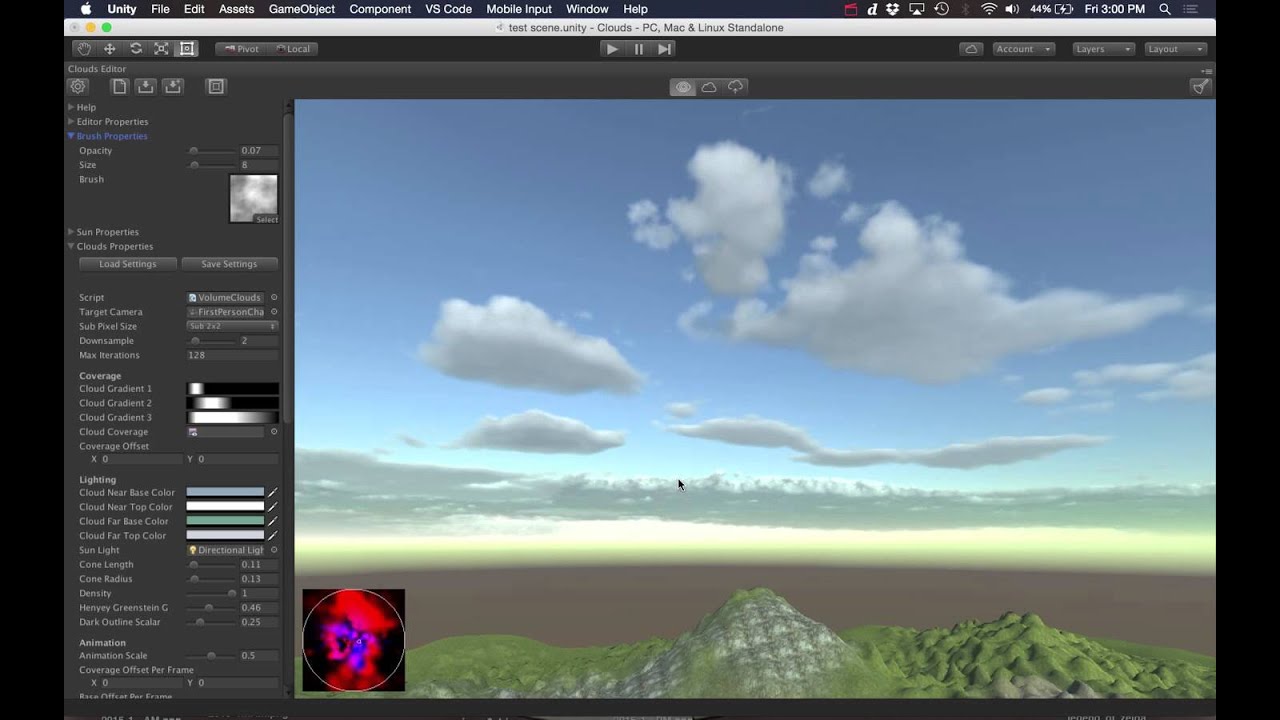
Task: Click the Density slider handle
Action: (232, 593)
